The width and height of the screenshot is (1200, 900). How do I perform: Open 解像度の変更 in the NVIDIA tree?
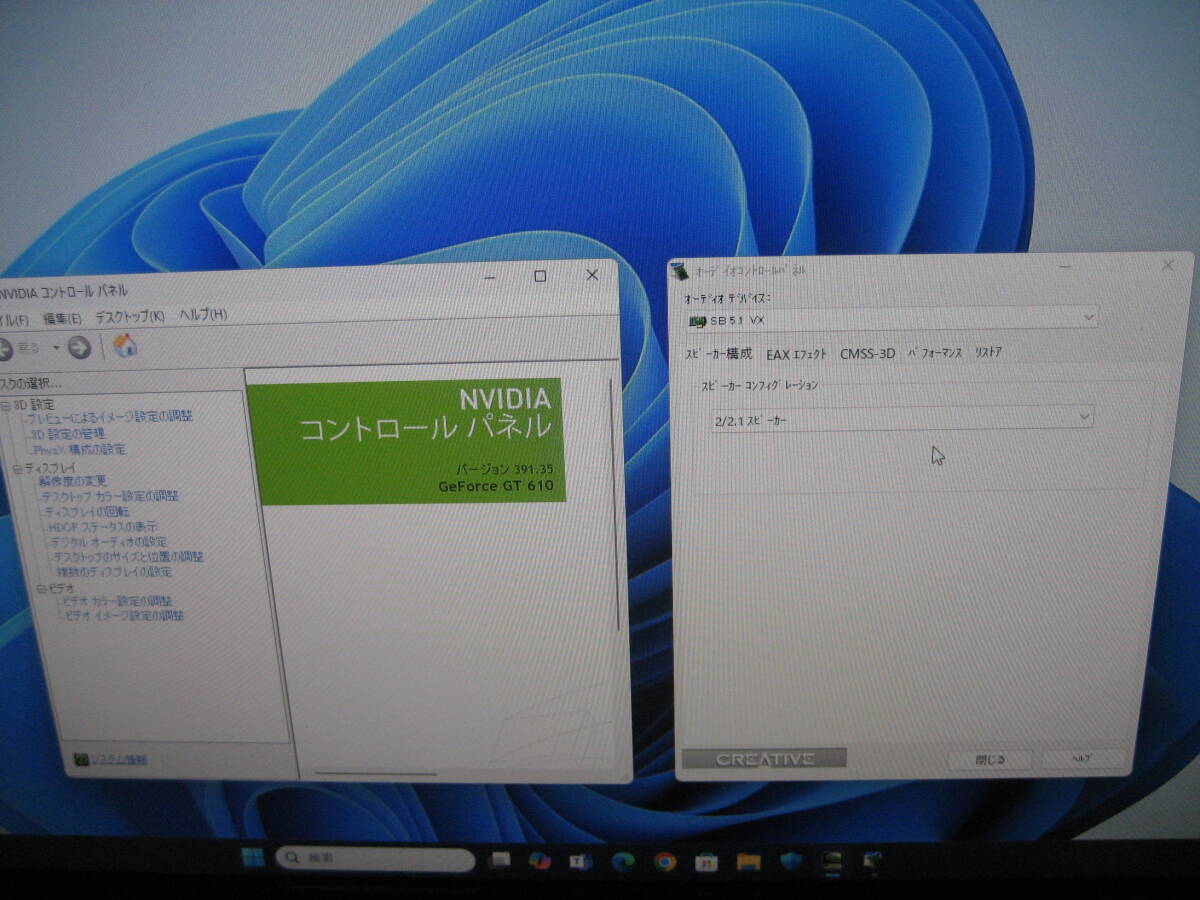(72, 482)
